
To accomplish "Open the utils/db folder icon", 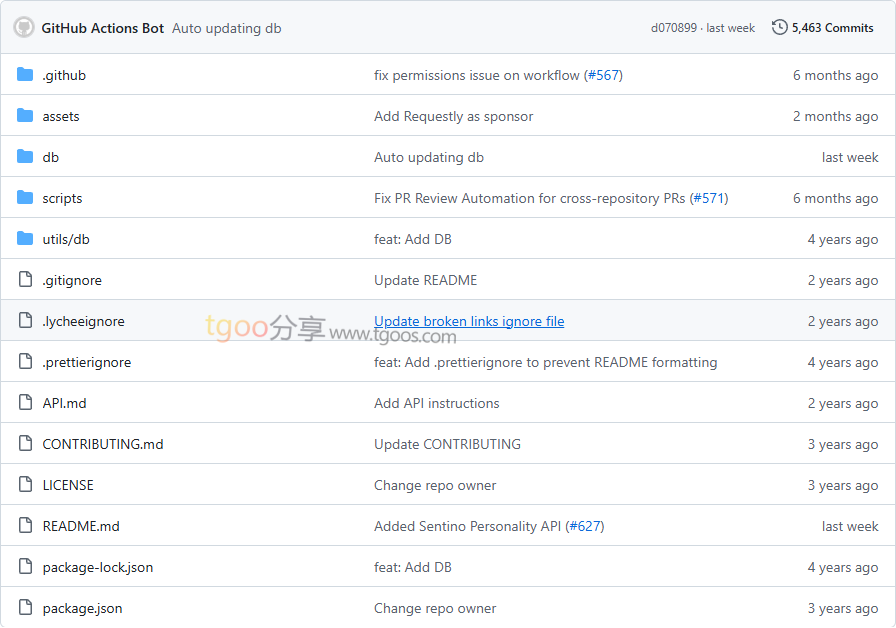I will 25,239.
